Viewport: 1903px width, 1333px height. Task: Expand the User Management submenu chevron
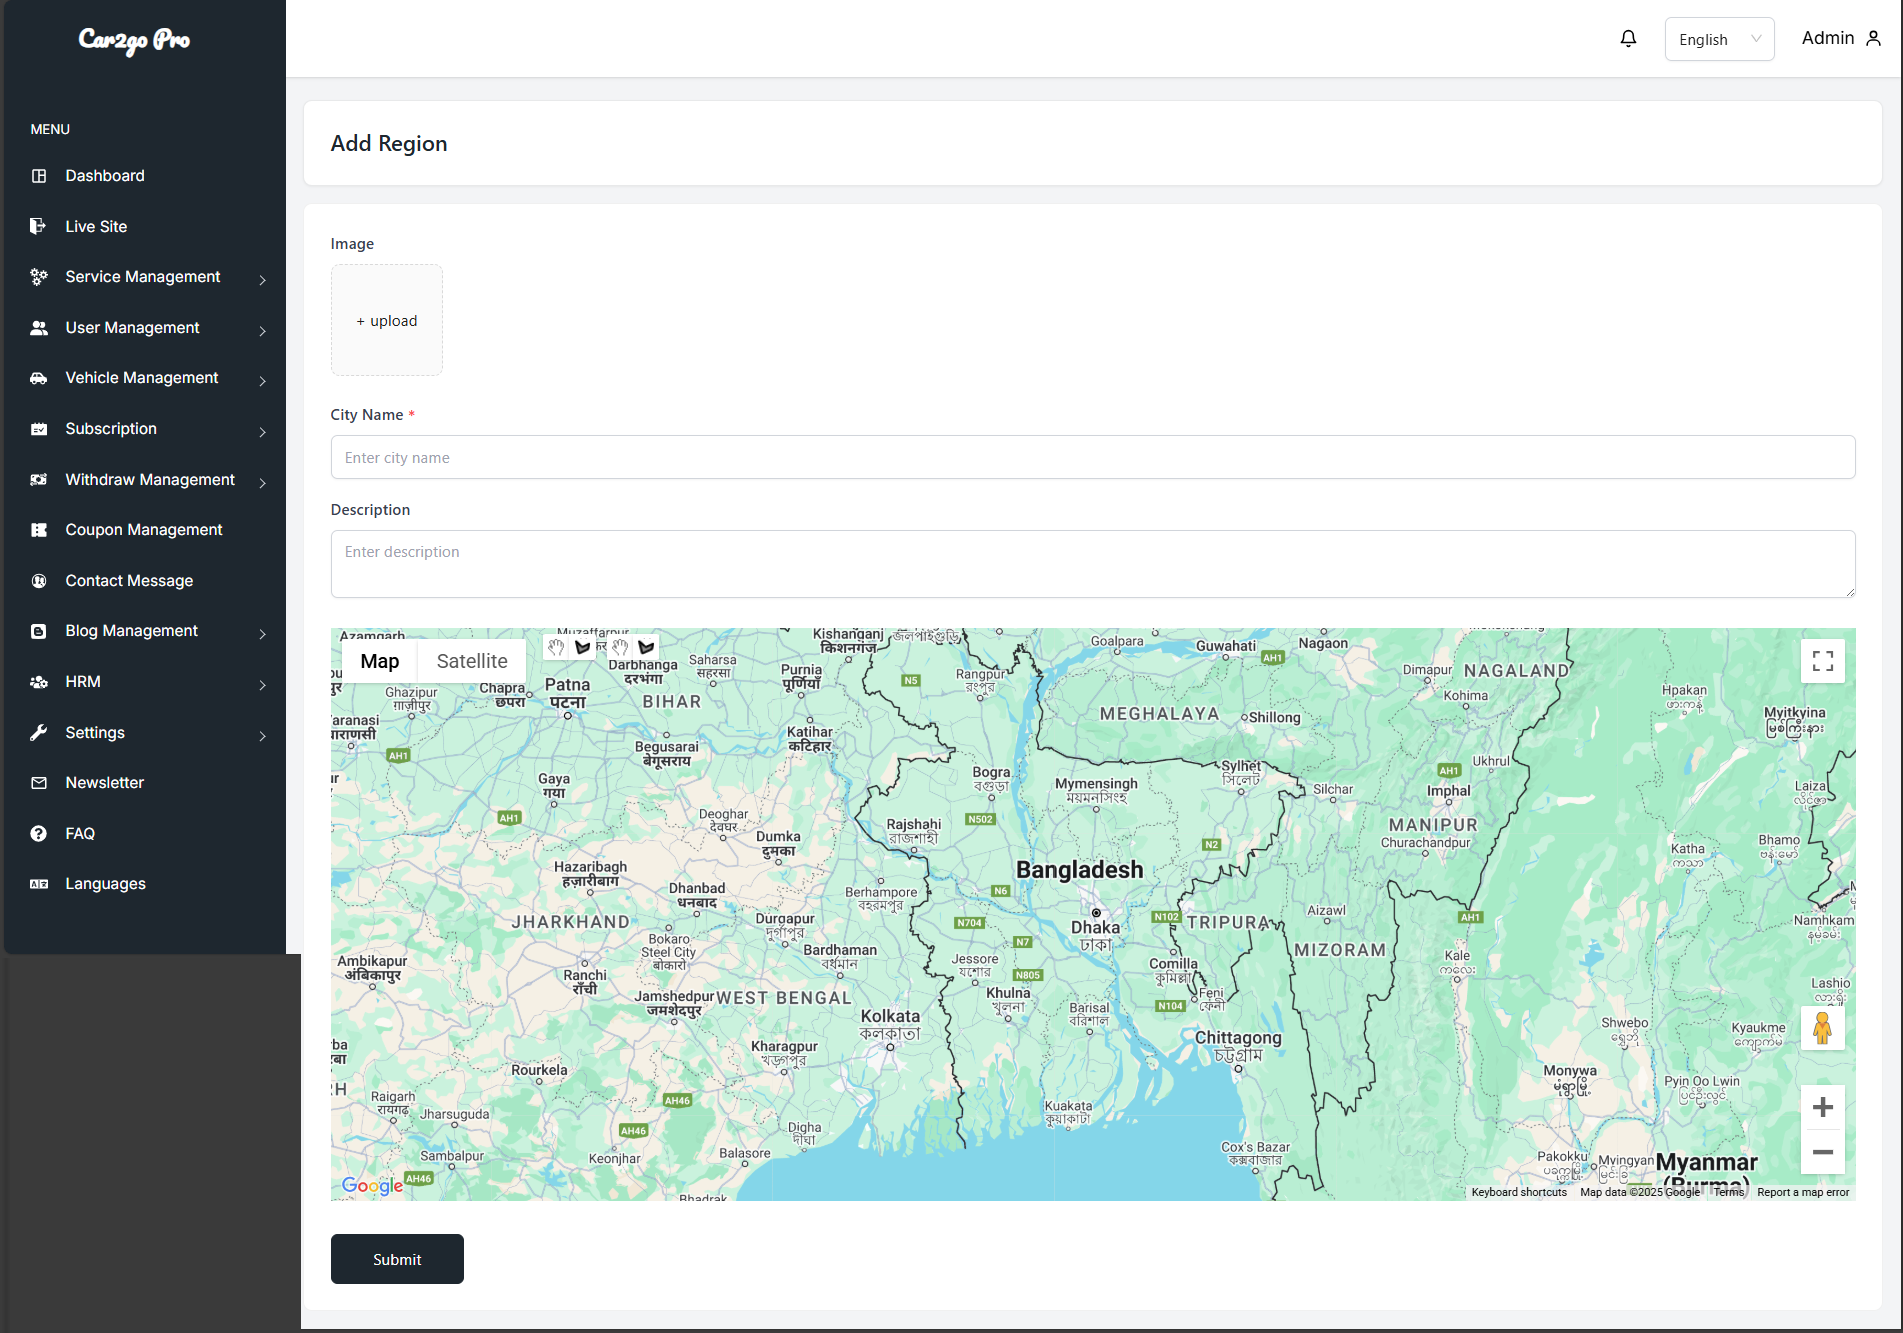click(263, 331)
